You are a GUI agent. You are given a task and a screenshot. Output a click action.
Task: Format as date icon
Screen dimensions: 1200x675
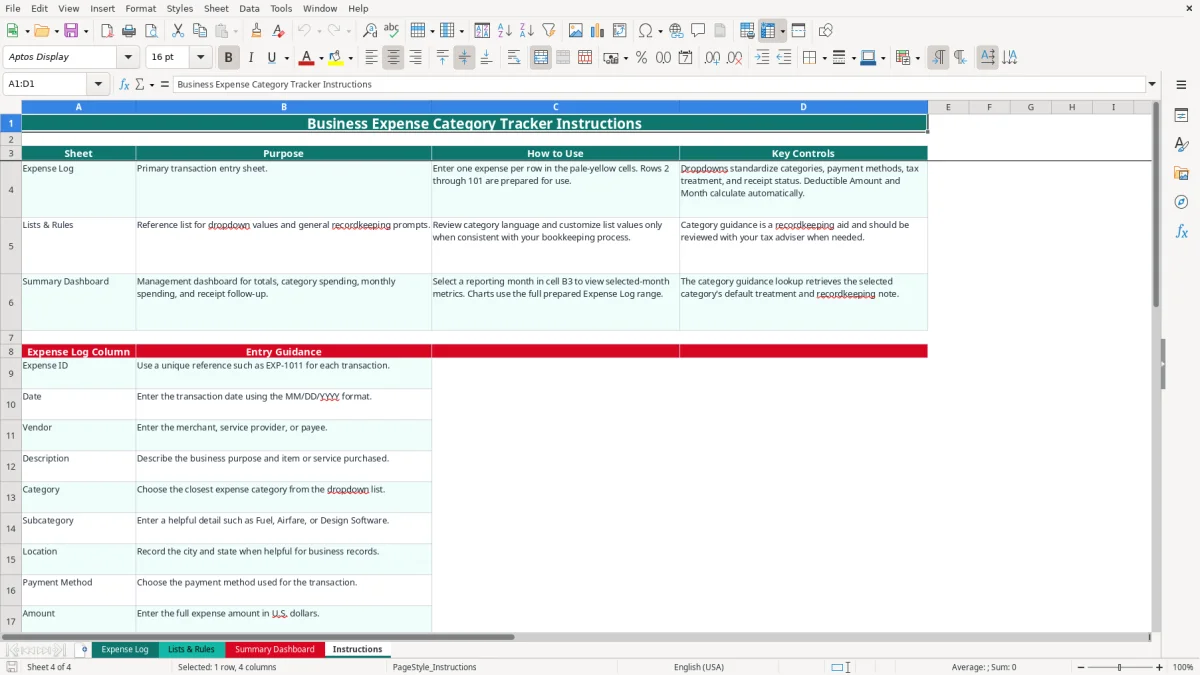coord(685,58)
